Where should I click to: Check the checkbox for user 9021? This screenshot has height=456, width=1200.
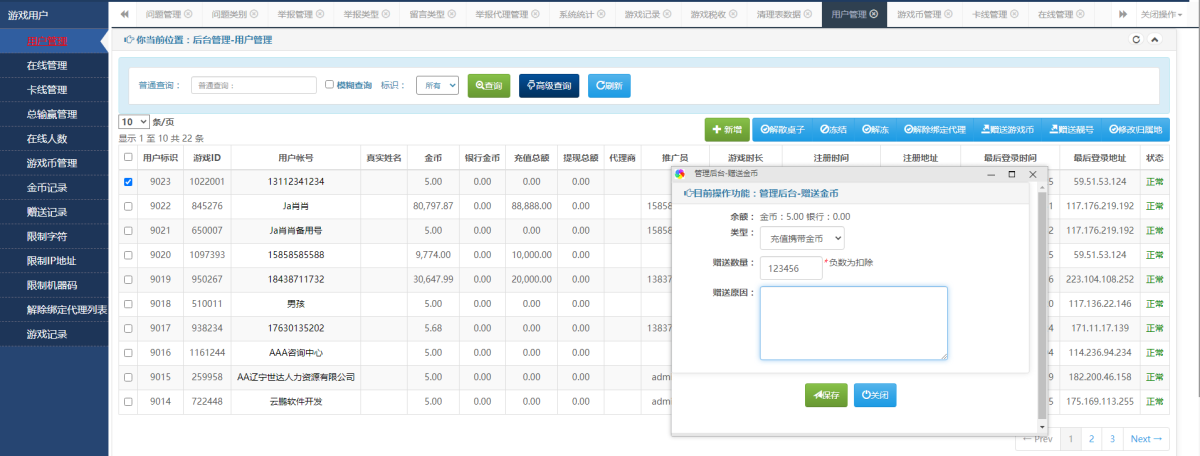click(x=127, y=230)
